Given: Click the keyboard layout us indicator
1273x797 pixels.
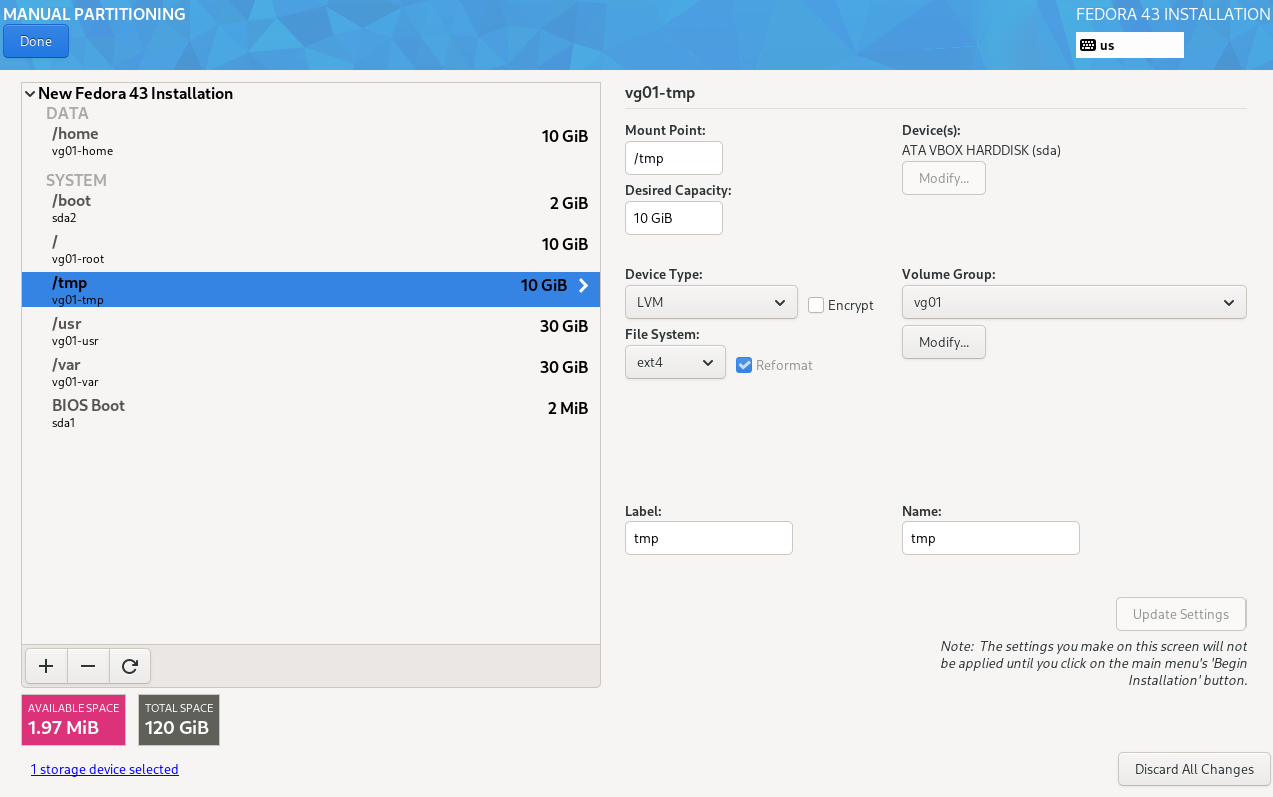Looking at the screenshot, I should (1129, 45).
